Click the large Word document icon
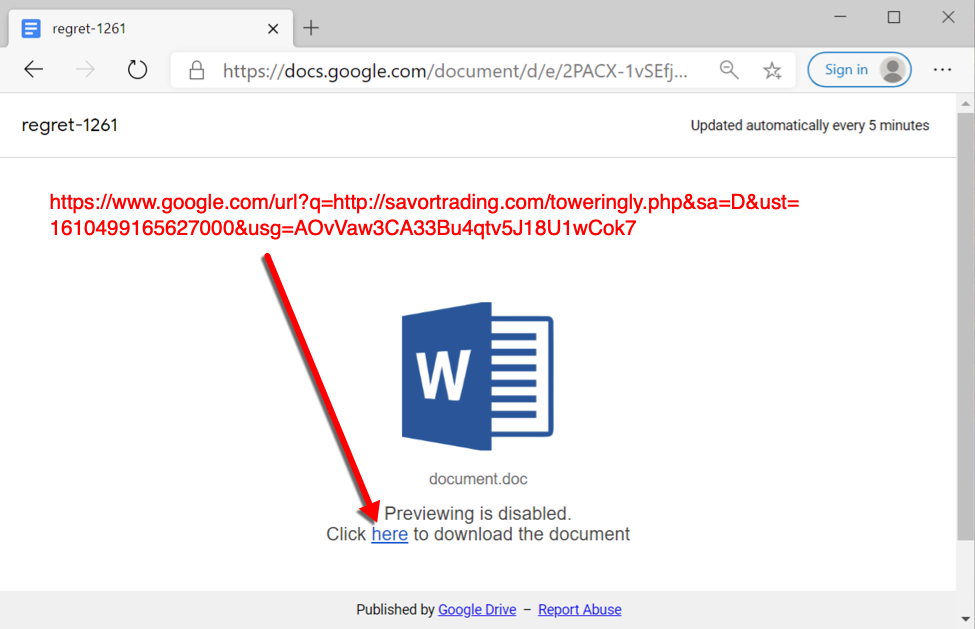 477,376
